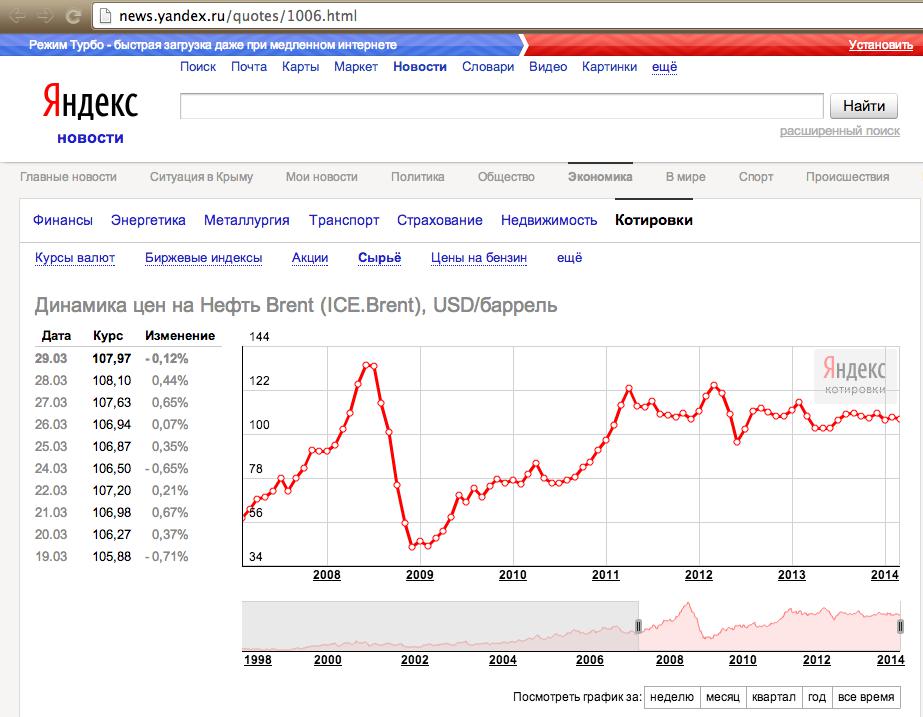Click left range handle on overview chart
The image size is (923, 717).
[638, 626]
